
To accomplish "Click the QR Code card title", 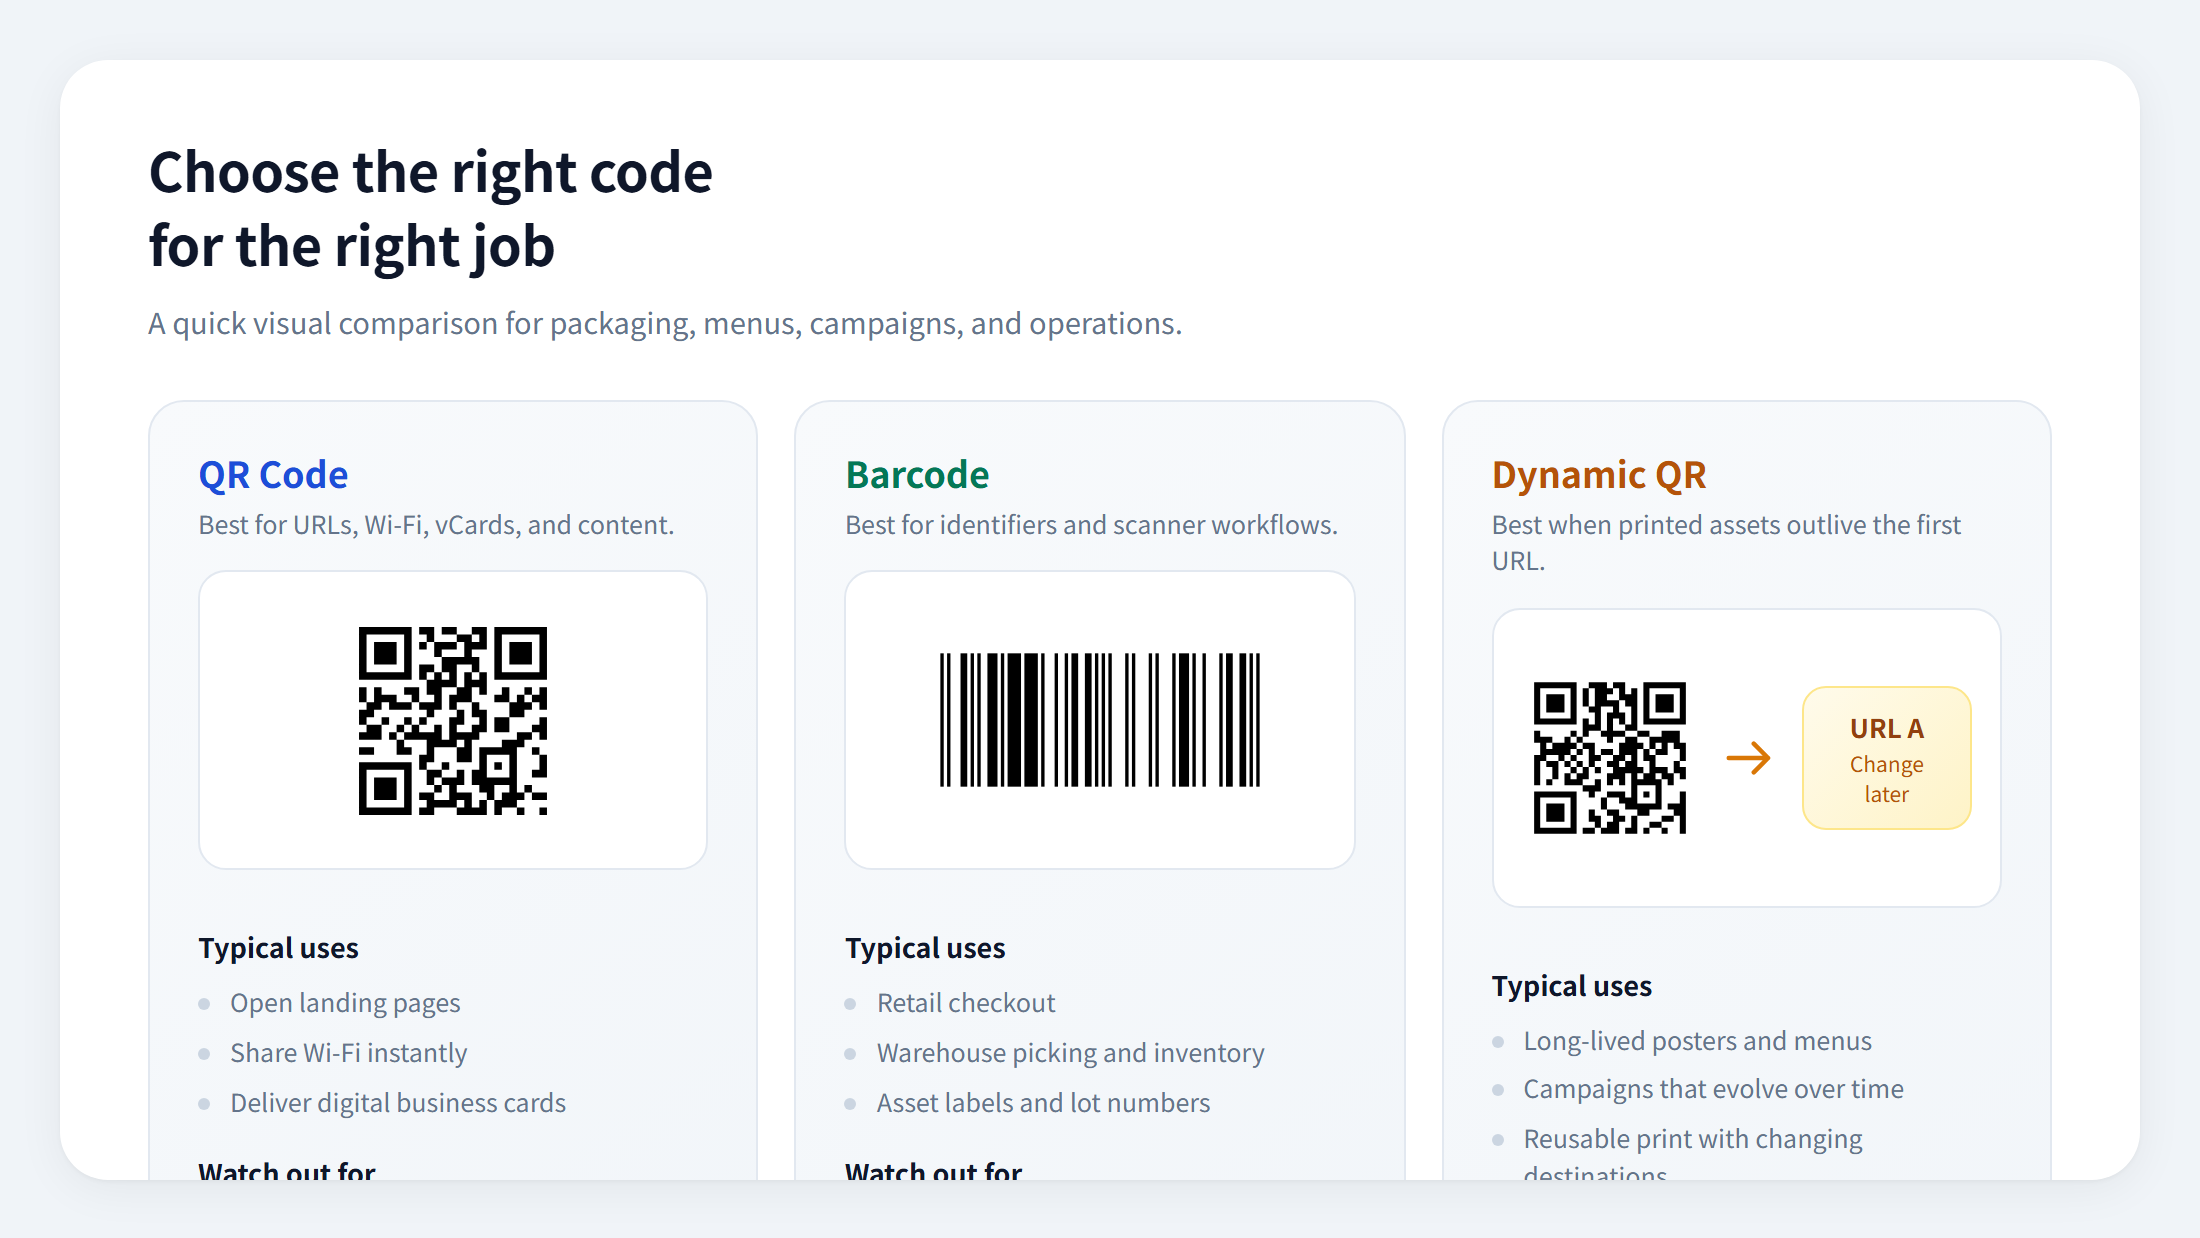I will tap(273, 475).
